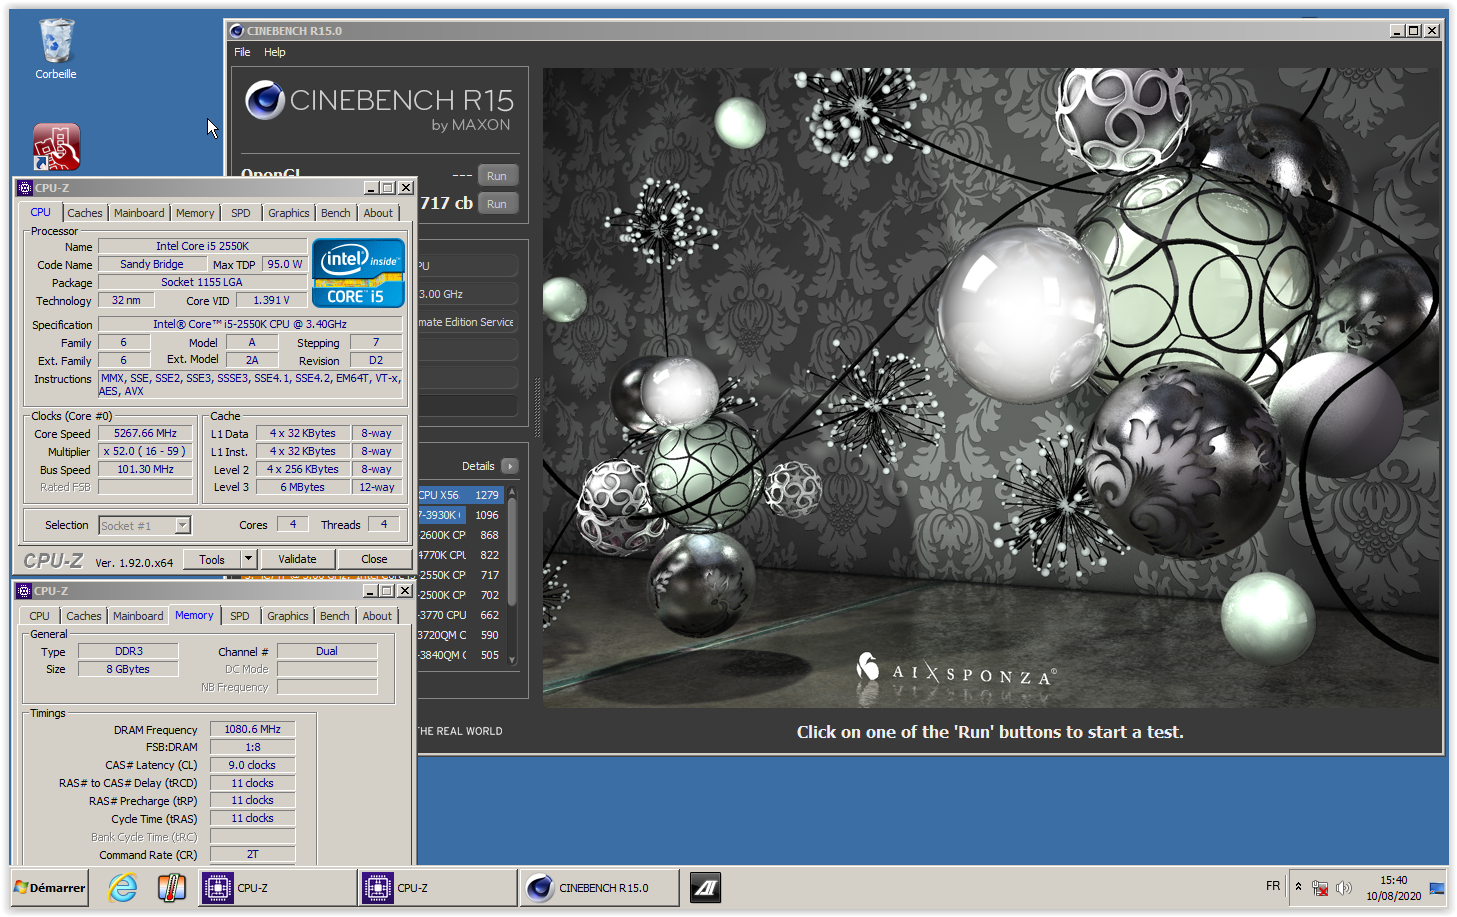Image resolution: width=1457 pixels, height=917 pixels.
Task: Click the Name field Intel Core i5 2550K
Action: (x=202, y=246)
